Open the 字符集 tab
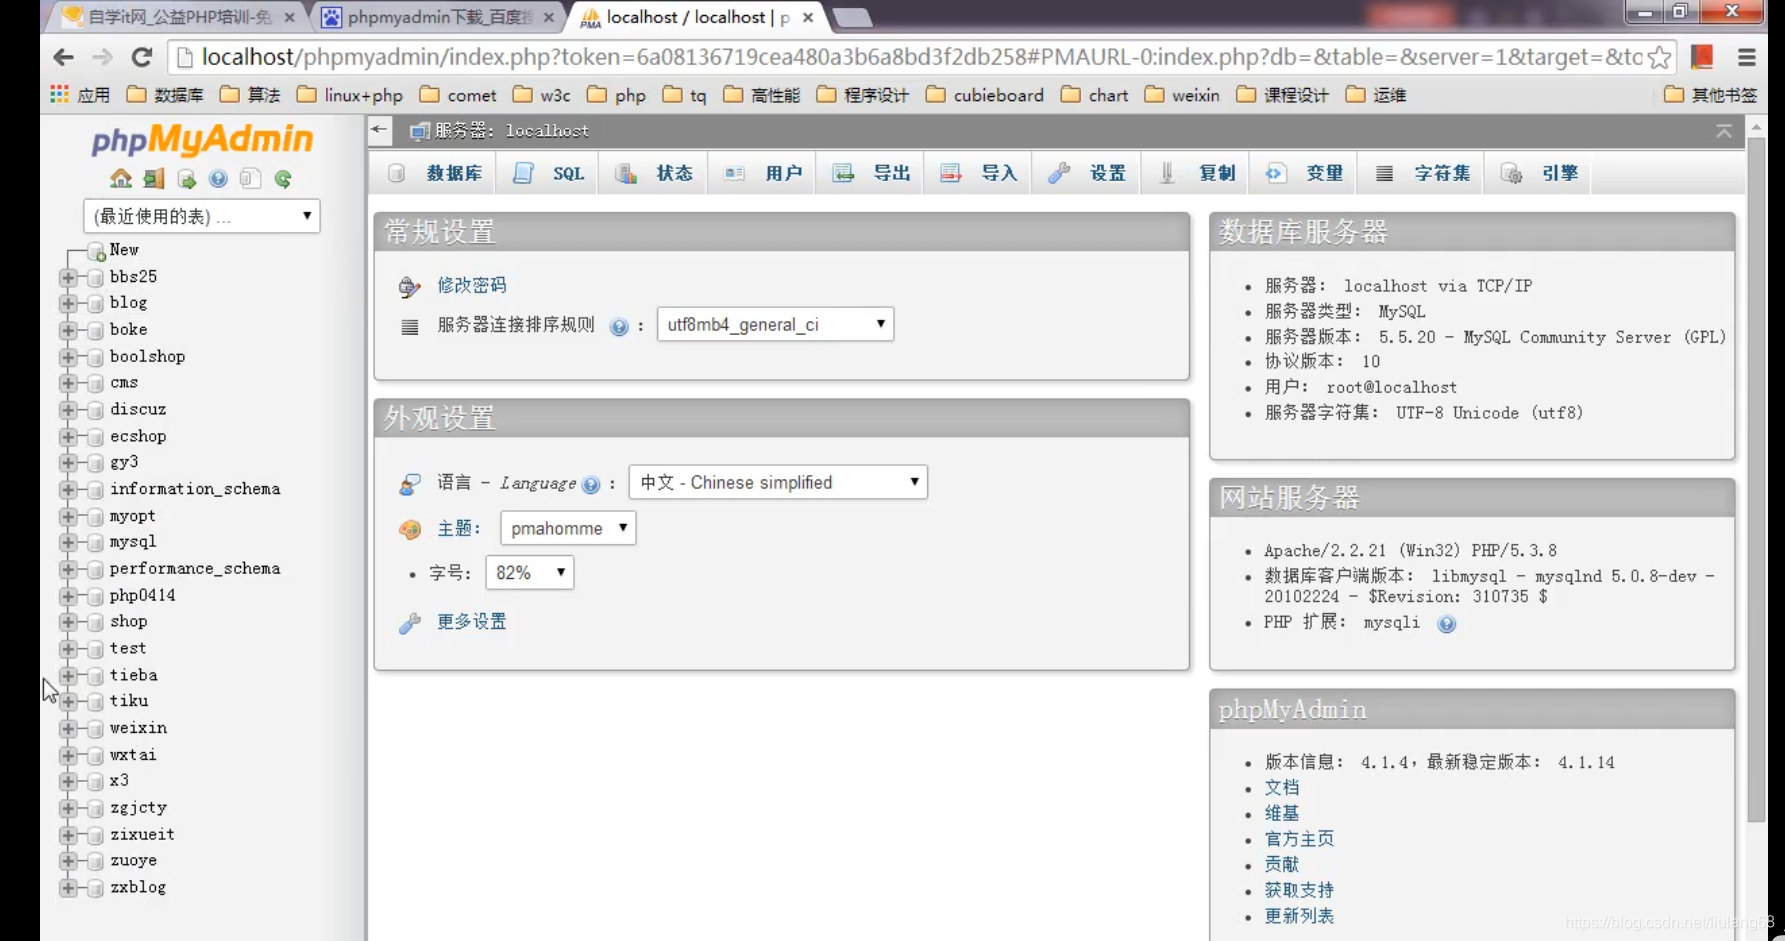 [1422, 173]
